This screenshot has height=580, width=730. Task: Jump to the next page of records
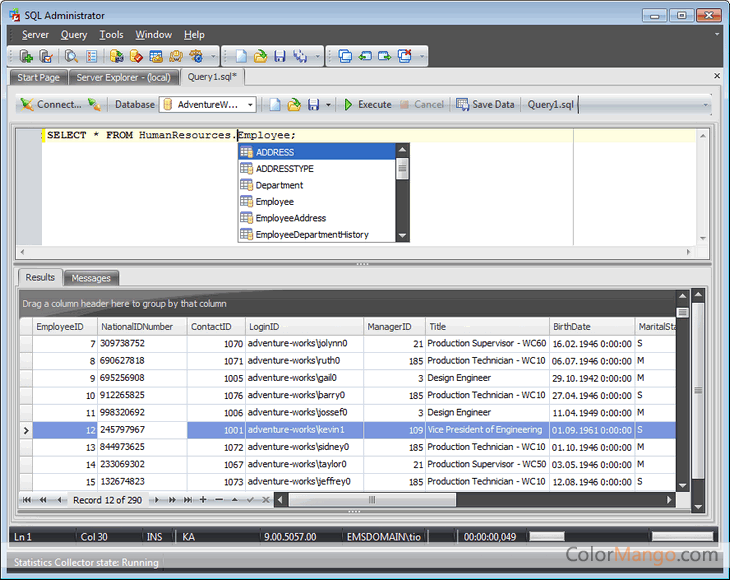point(172,500)
